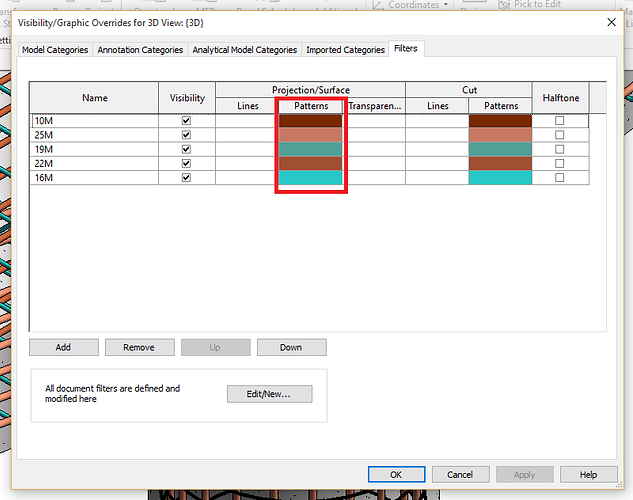
Task: Open projection pattern swatch for 16M
Action: [x=310, y=178]
